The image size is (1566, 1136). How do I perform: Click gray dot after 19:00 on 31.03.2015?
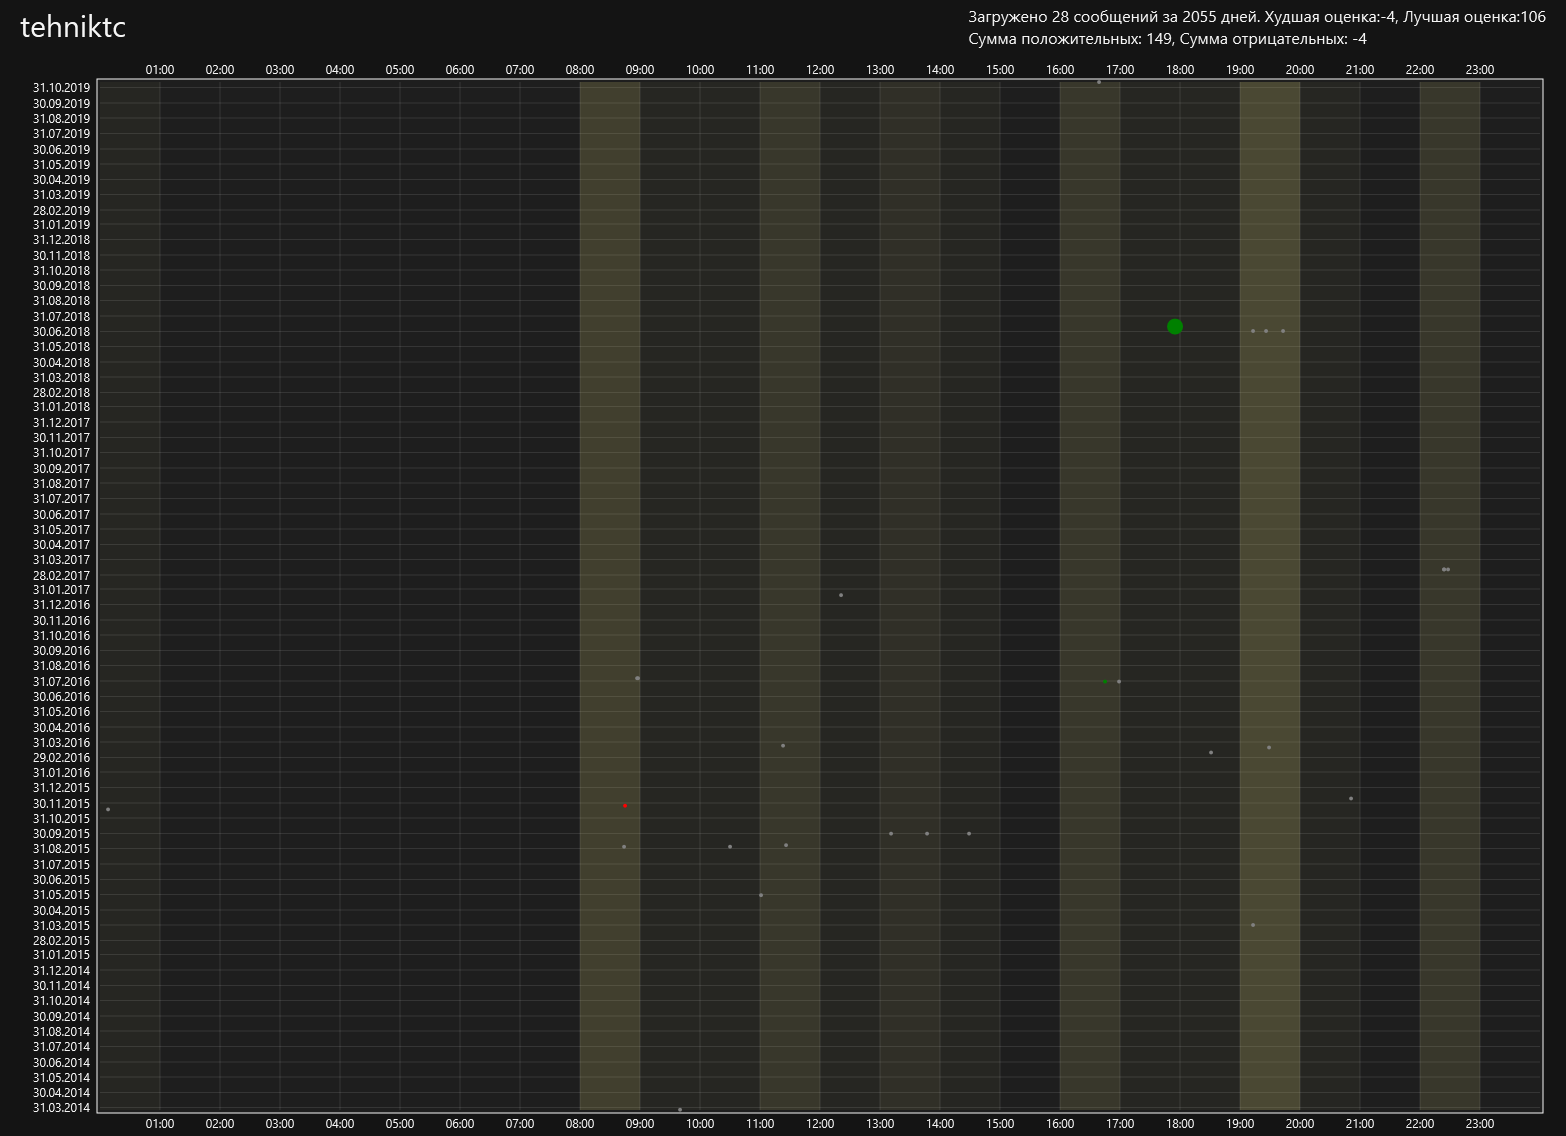[1253, 925]
